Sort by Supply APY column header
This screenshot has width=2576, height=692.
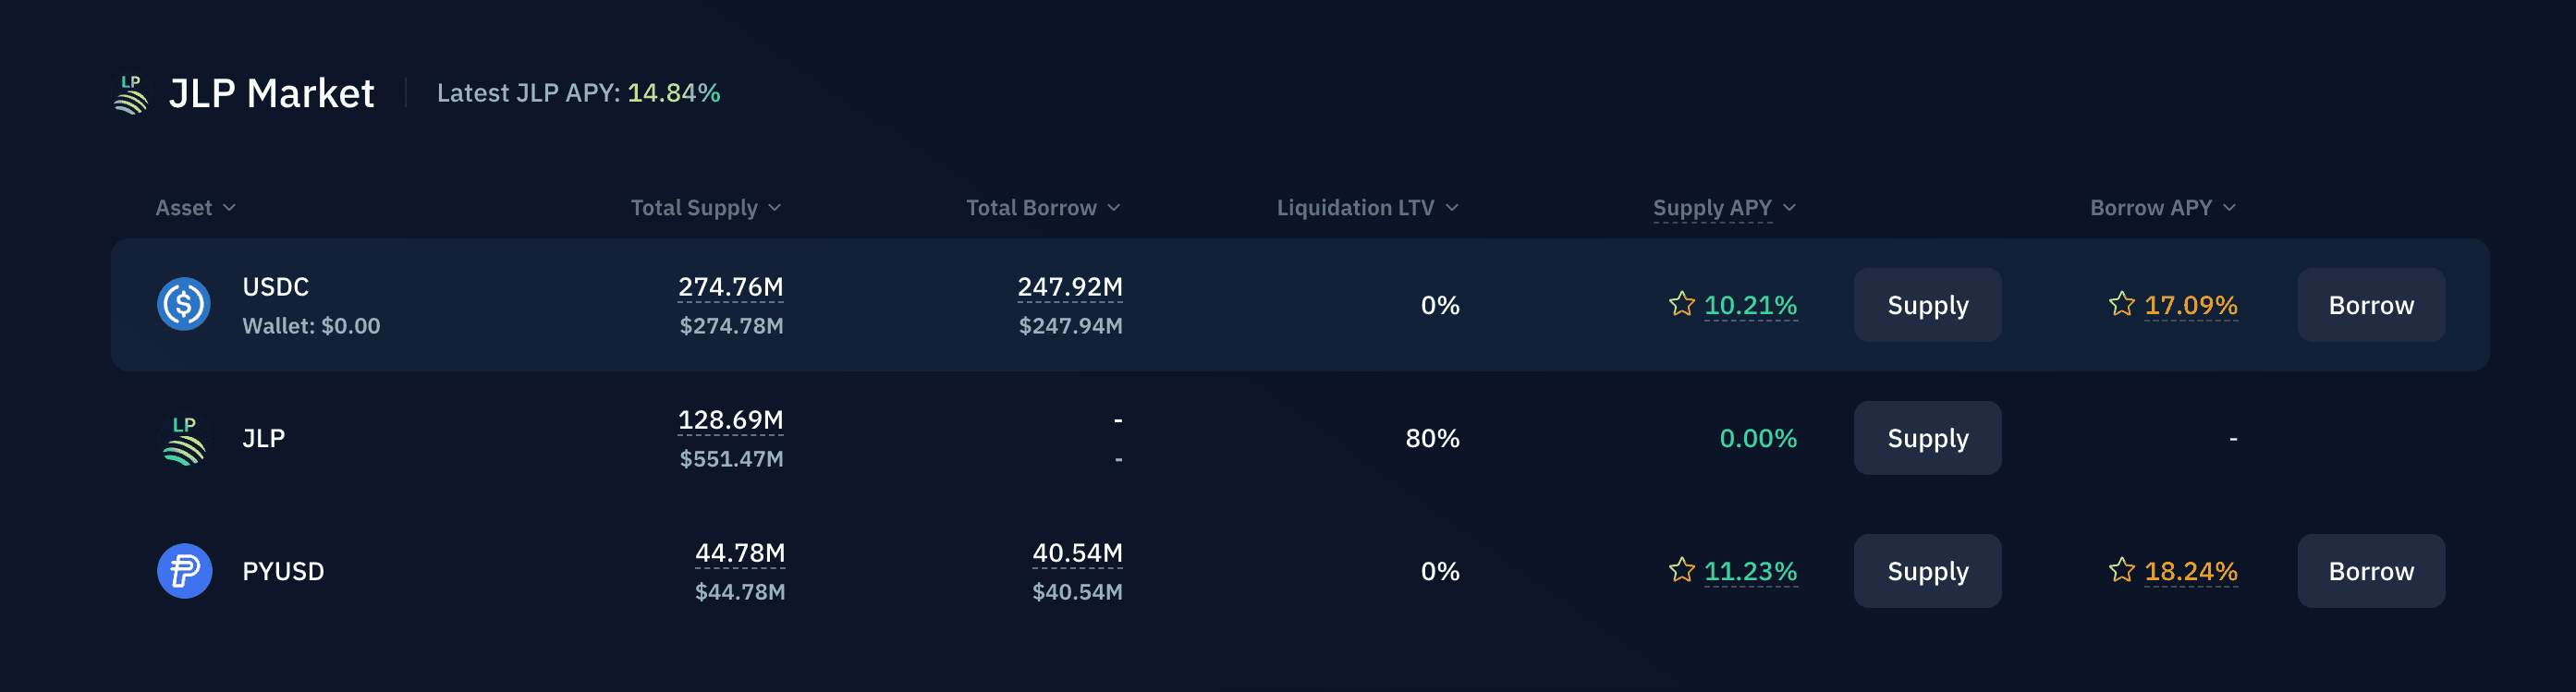click(1723, 208)
